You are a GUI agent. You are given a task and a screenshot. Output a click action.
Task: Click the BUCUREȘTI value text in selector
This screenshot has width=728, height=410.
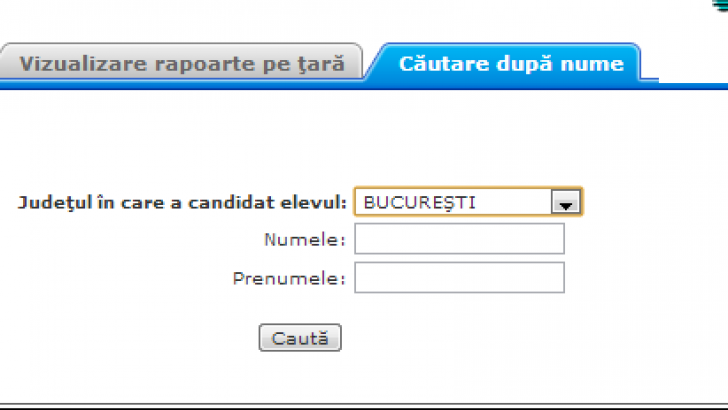(x=420, y=202)
